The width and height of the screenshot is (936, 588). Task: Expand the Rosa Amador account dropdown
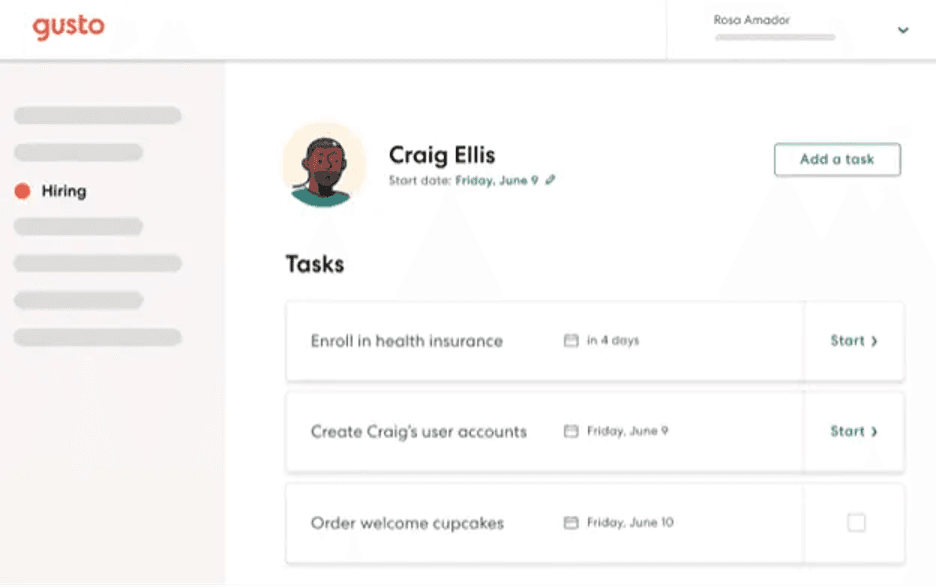pyautogui.click(x=903, y=30)
